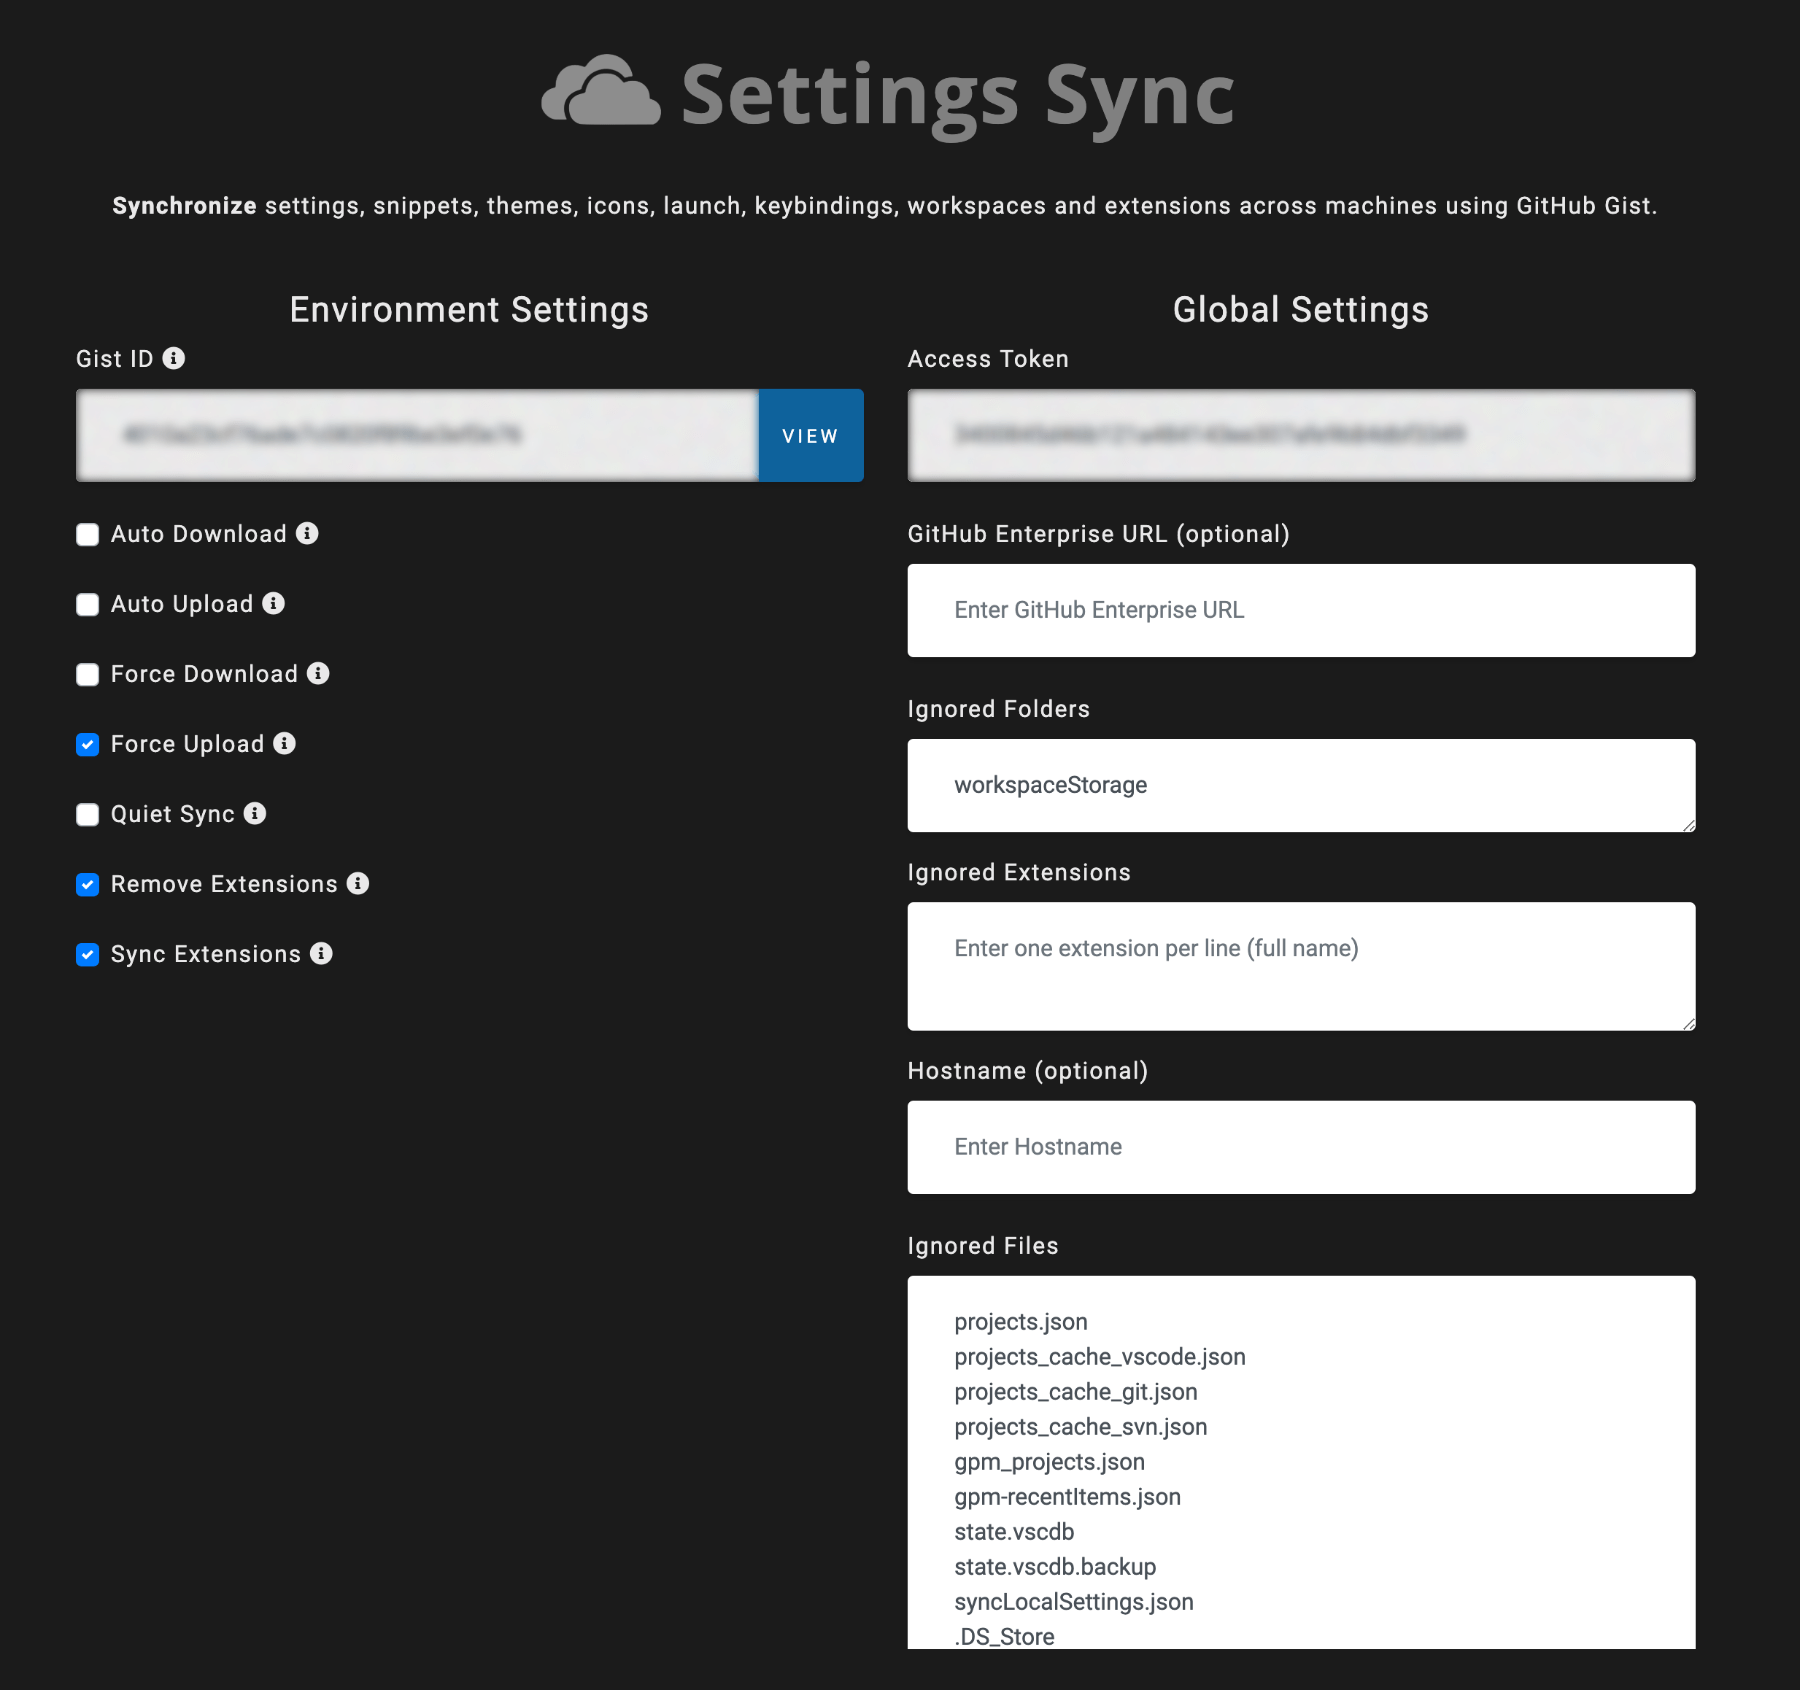1800x1690 pixels.
Task: Click the info icon beside Force Download
Action: pyautogui.click(x=319, y=674)
